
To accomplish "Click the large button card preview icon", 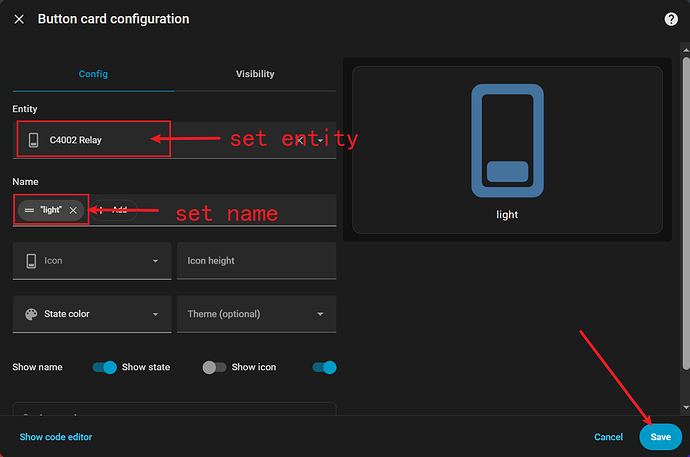I will 507,142.
